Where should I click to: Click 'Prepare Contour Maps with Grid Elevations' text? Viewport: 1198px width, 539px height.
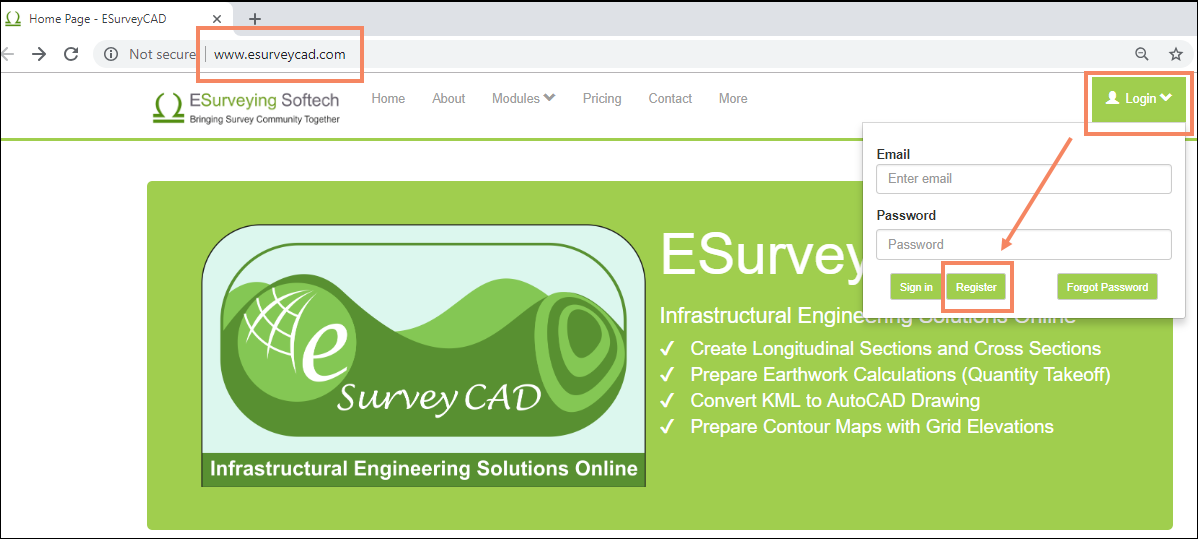(872, 427)
